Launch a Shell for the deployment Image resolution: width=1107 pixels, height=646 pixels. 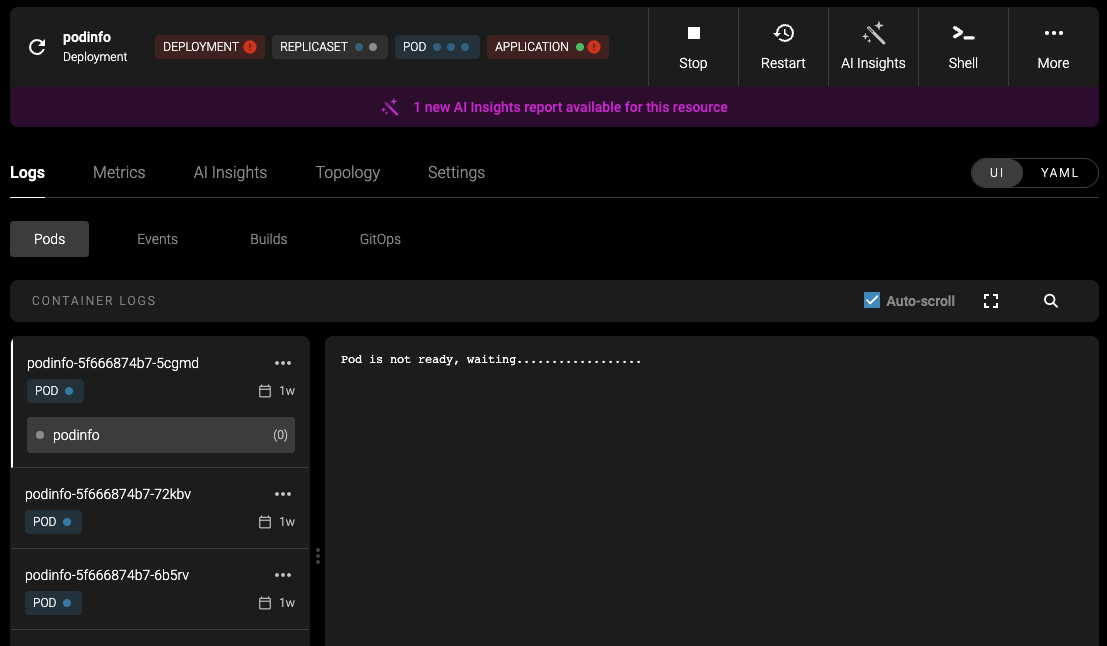962,46
